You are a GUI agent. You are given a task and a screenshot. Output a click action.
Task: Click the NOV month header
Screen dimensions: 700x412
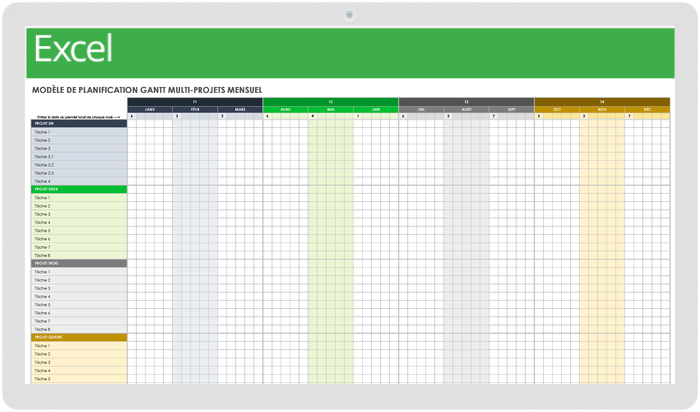click(602, 109)
